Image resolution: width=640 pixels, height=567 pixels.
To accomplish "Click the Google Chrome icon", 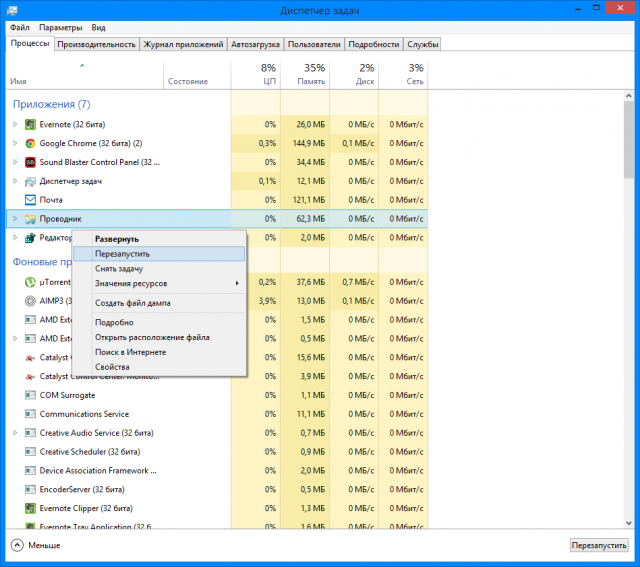I will tap(30, 143).
